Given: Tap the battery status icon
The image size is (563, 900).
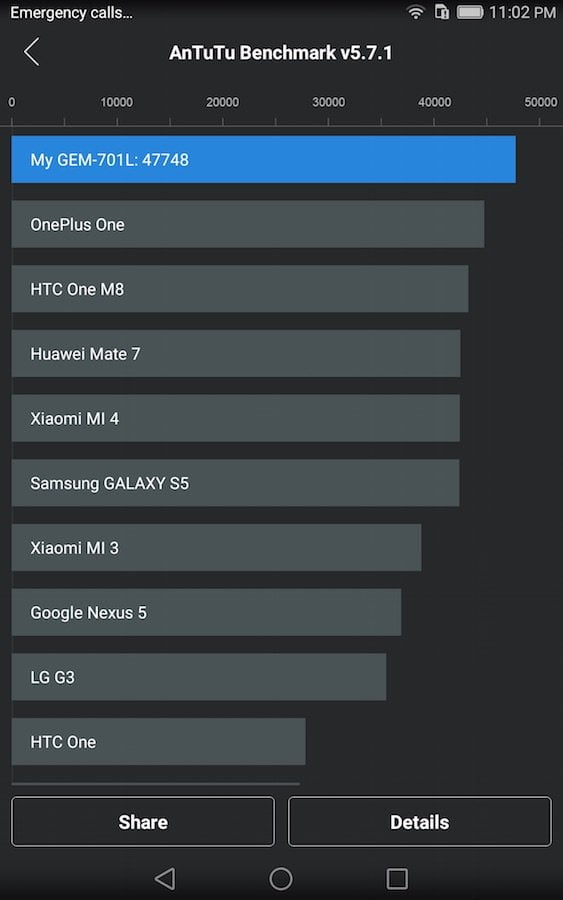Looking at the screenshot, I should pos(470,12).
